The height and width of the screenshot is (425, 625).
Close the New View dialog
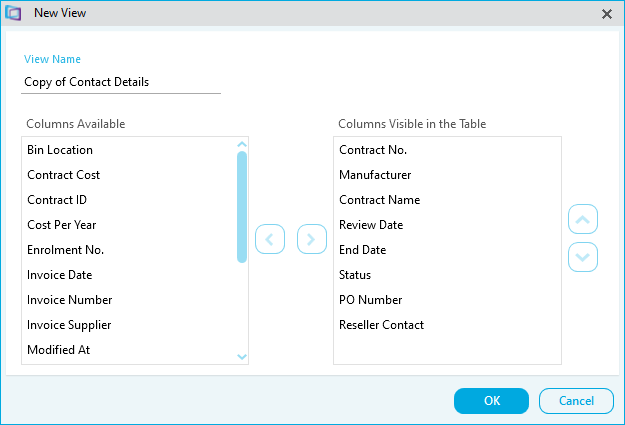(607, 14)
